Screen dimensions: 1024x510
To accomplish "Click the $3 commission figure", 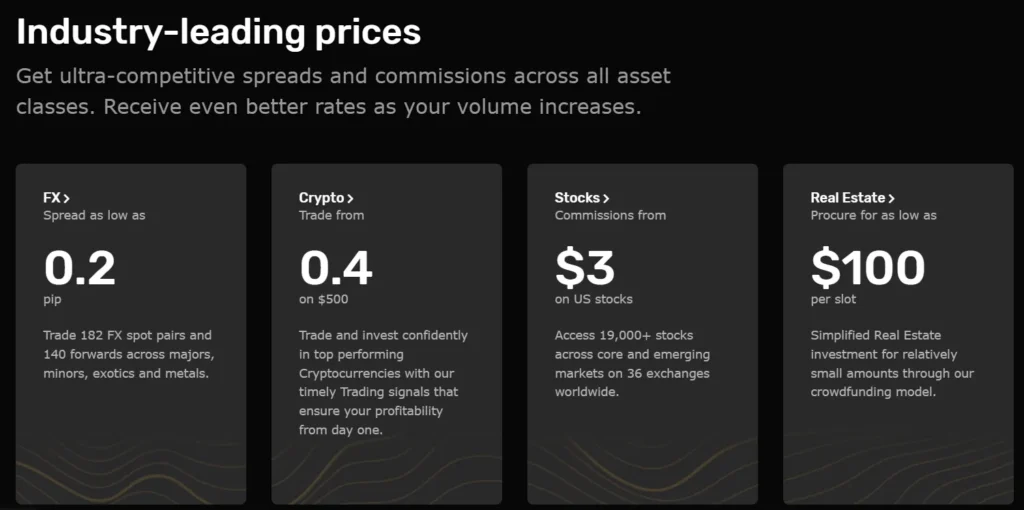I will coord(585,267).
